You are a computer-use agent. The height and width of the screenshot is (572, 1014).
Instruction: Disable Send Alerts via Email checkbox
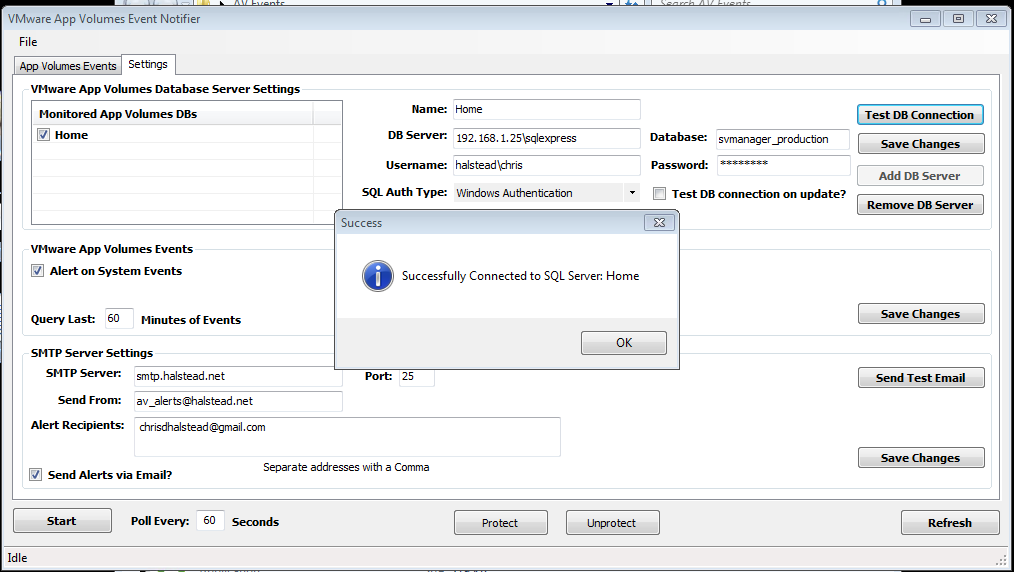pyautogui.click(x=36, y=475)
